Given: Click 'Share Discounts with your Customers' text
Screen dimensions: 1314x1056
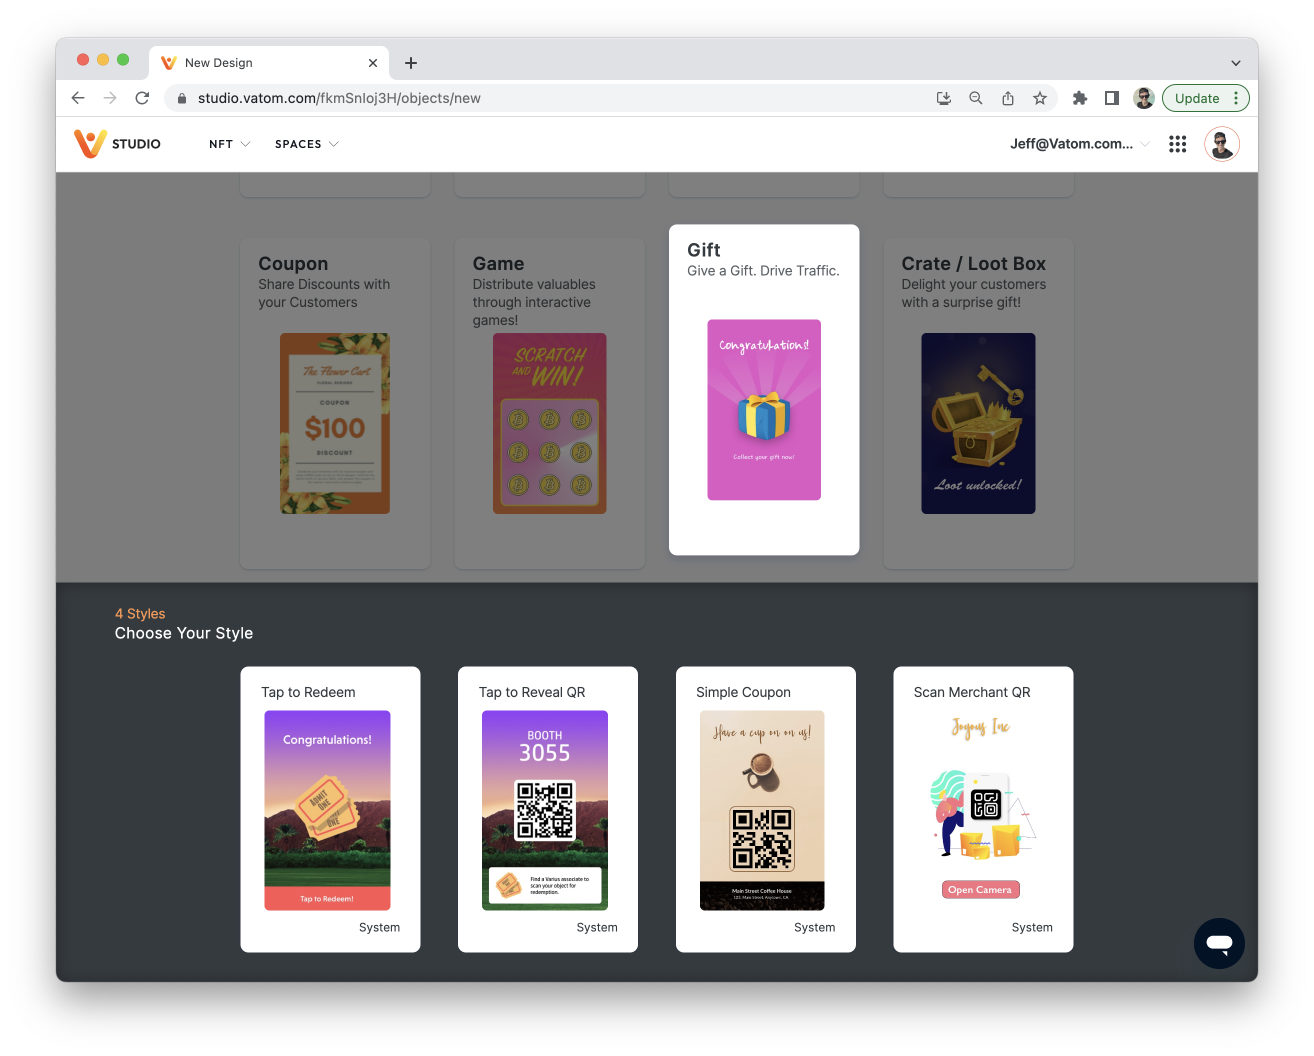Looking at the screenshot, I should coord(324,293).
